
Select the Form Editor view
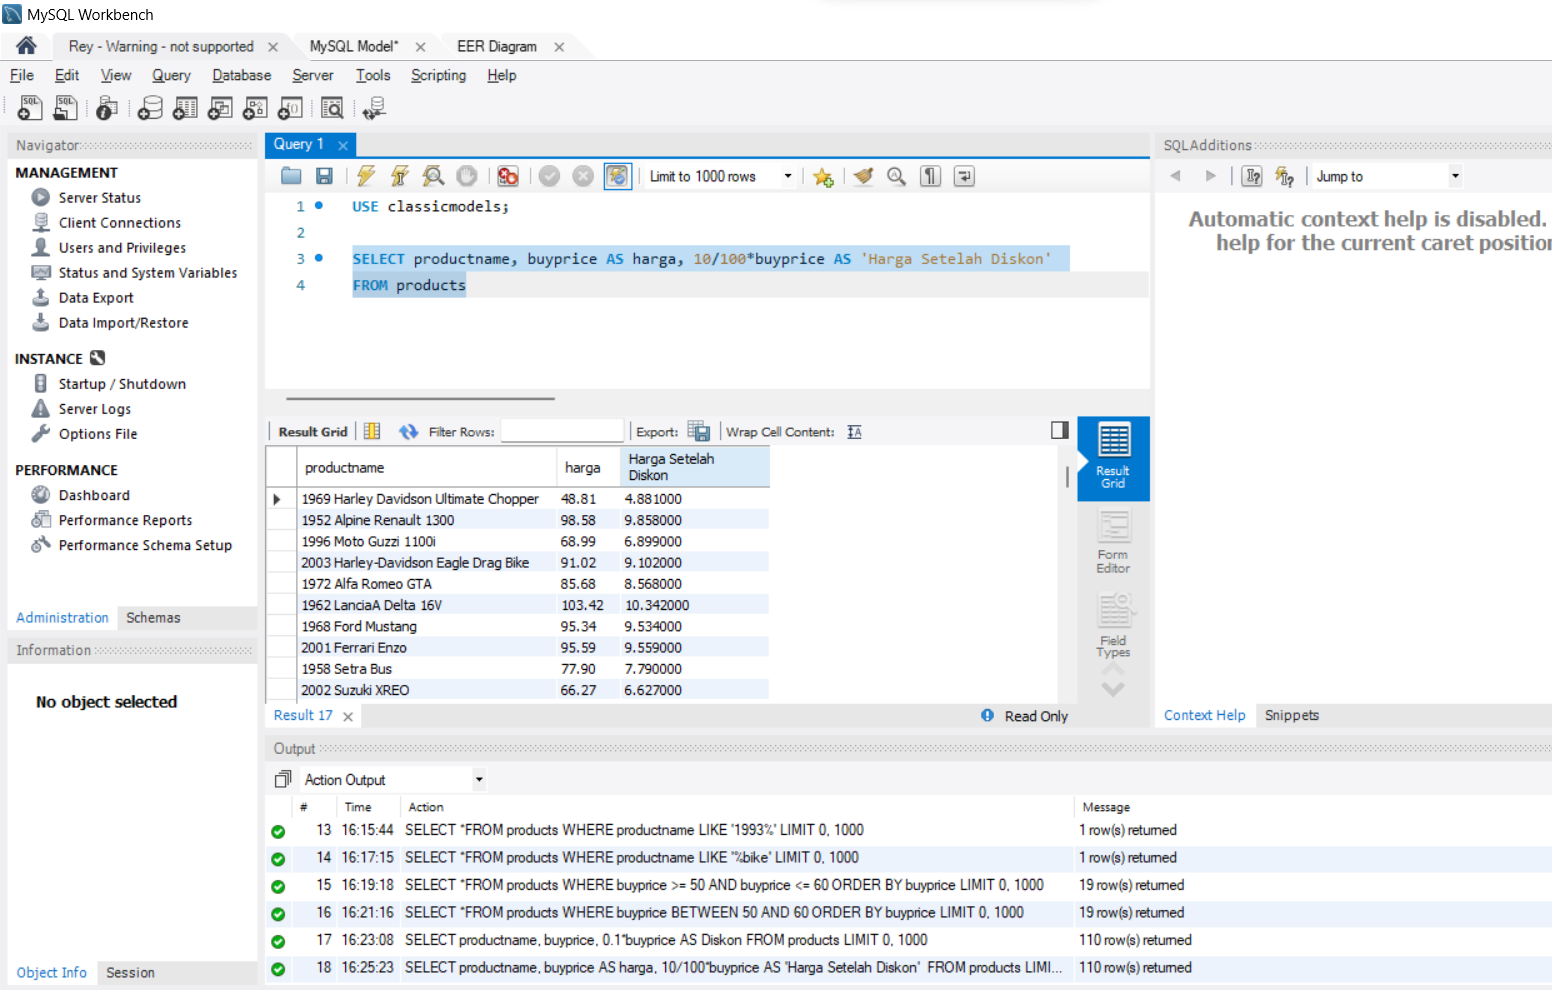click(x=1113, y=542)
